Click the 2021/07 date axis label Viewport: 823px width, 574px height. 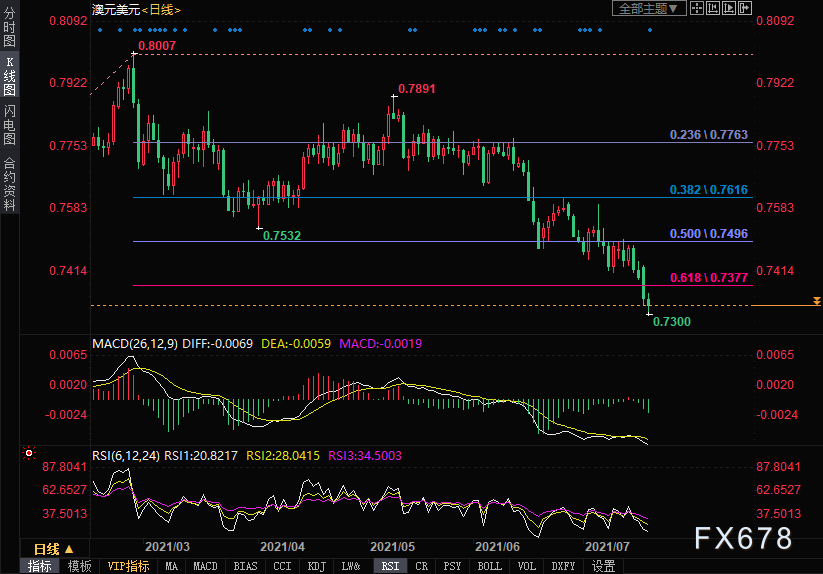click(x=607, y=547)
